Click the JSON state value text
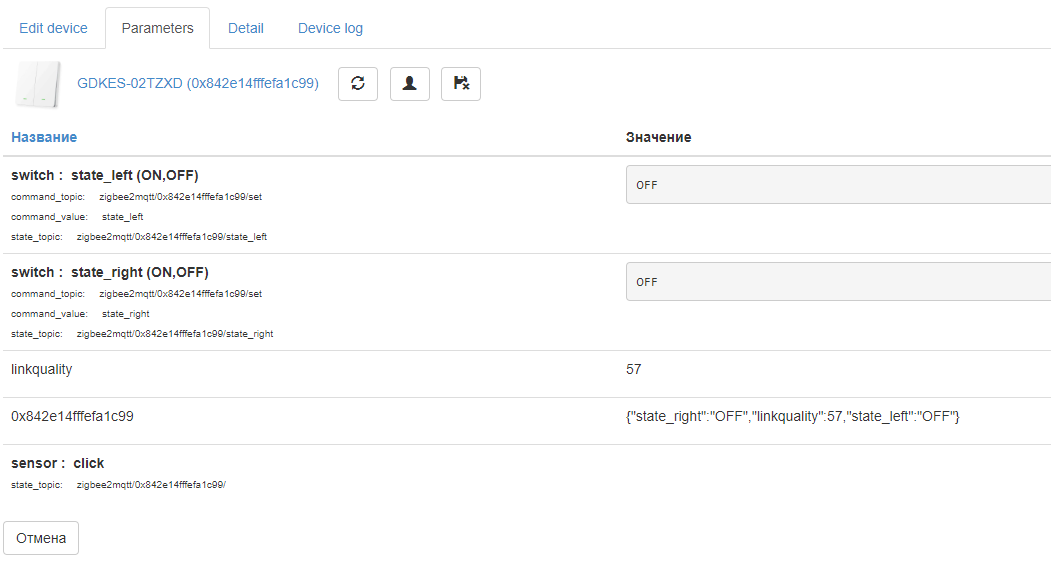 (x=792, y=416)
